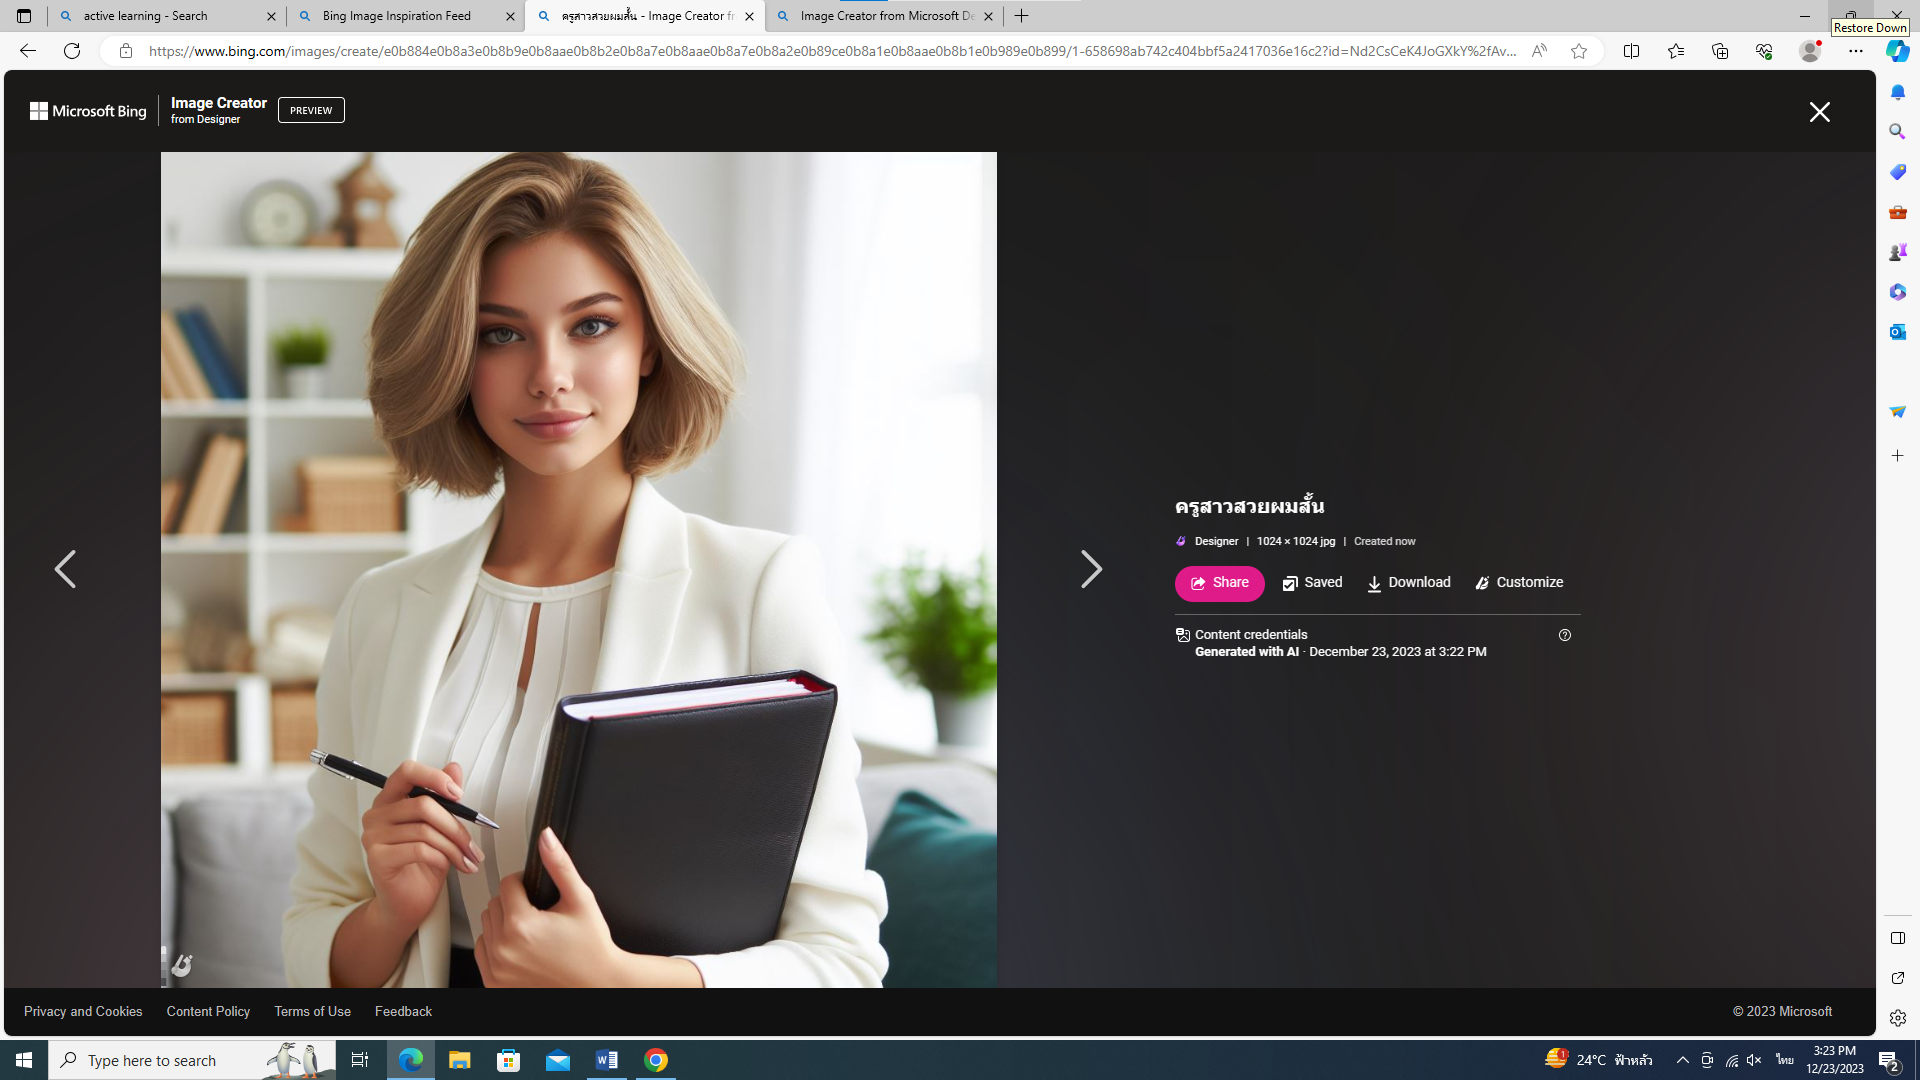Open browser Collections panel
The width and height of the screenshot is (1920, 1080).
pos(1720,51)
